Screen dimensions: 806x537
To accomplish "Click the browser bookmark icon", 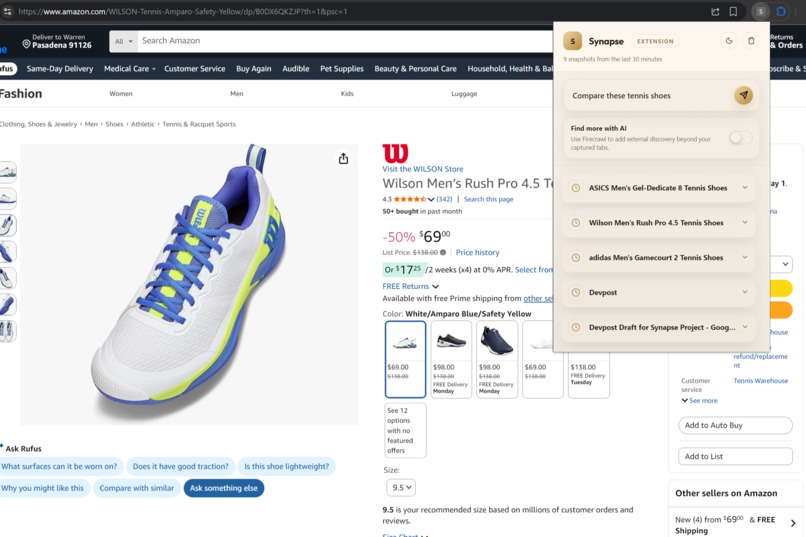I will point(734,11).
